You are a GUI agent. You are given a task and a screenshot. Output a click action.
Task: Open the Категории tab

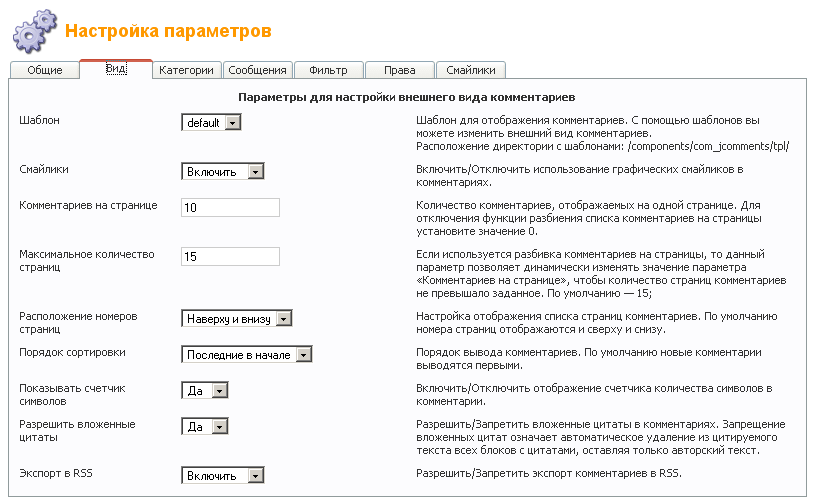[x=187, y=70]
